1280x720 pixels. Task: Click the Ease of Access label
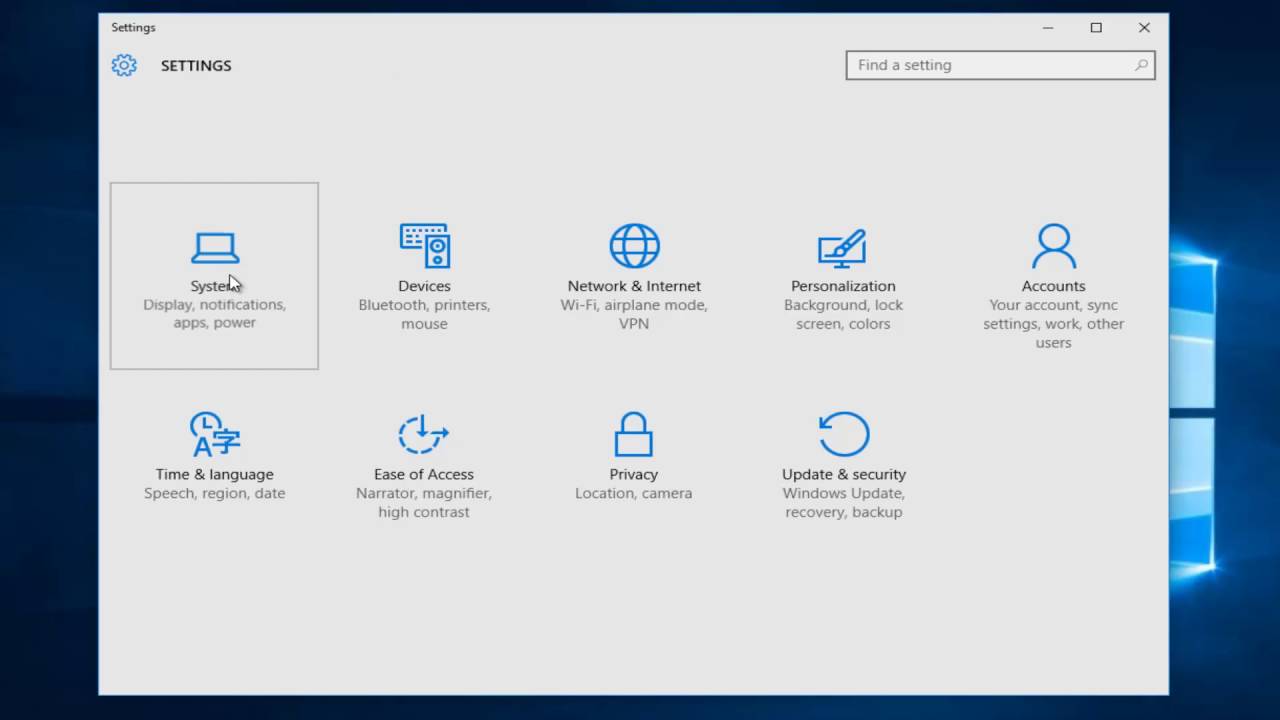tap(424, 474)
